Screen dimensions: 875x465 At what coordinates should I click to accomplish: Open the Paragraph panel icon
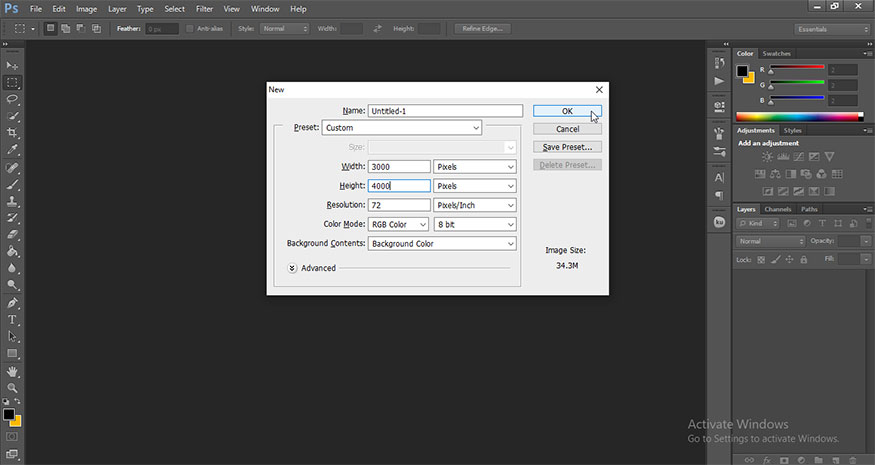(x=719, y=195)
